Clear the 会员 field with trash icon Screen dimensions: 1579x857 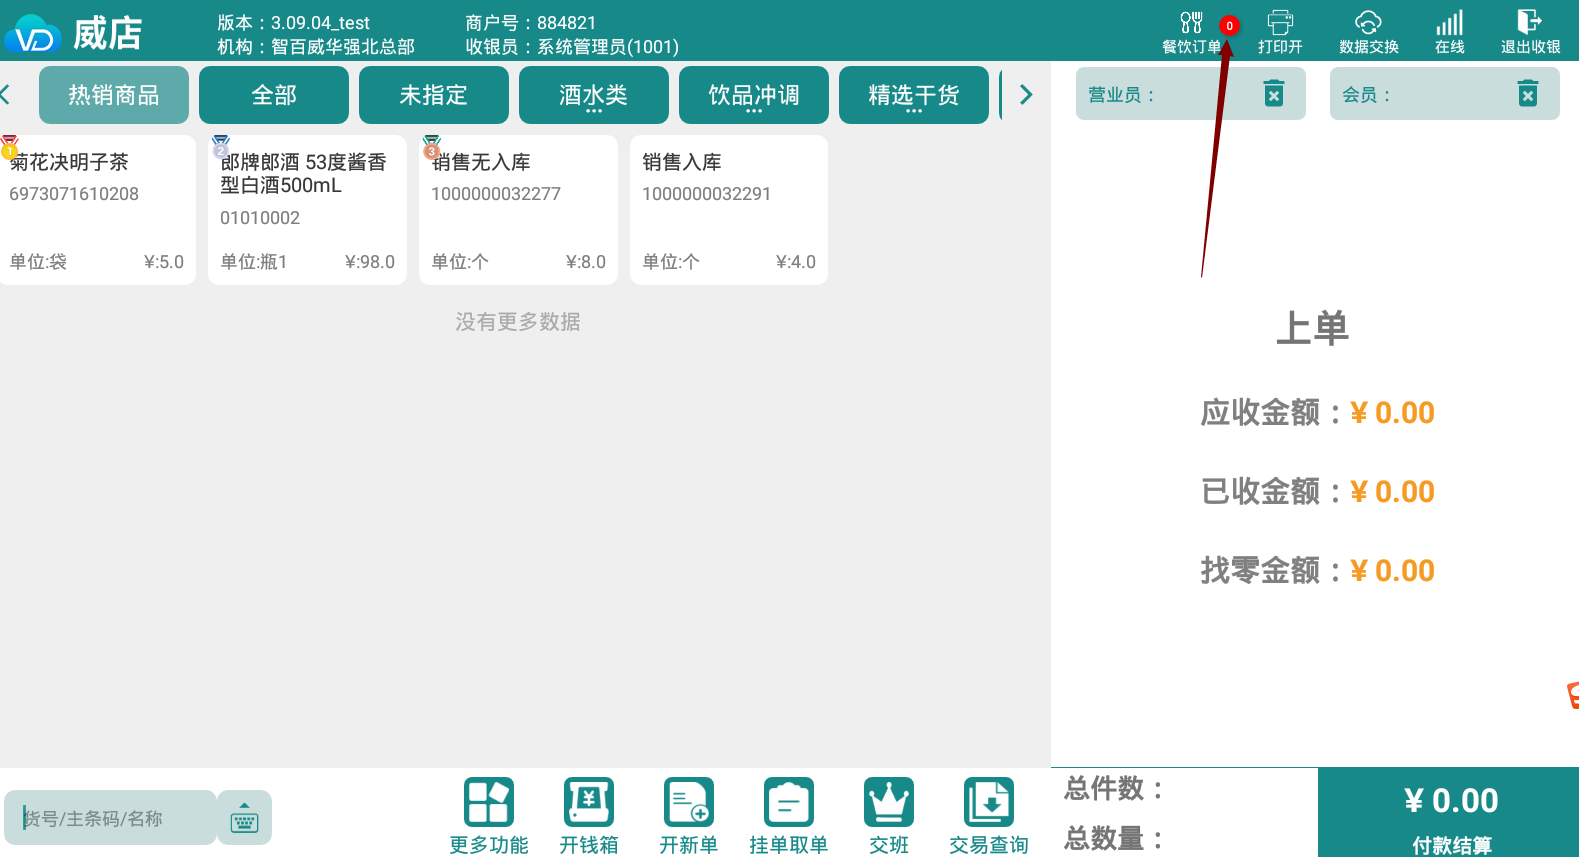click(x=1527, y=94)
